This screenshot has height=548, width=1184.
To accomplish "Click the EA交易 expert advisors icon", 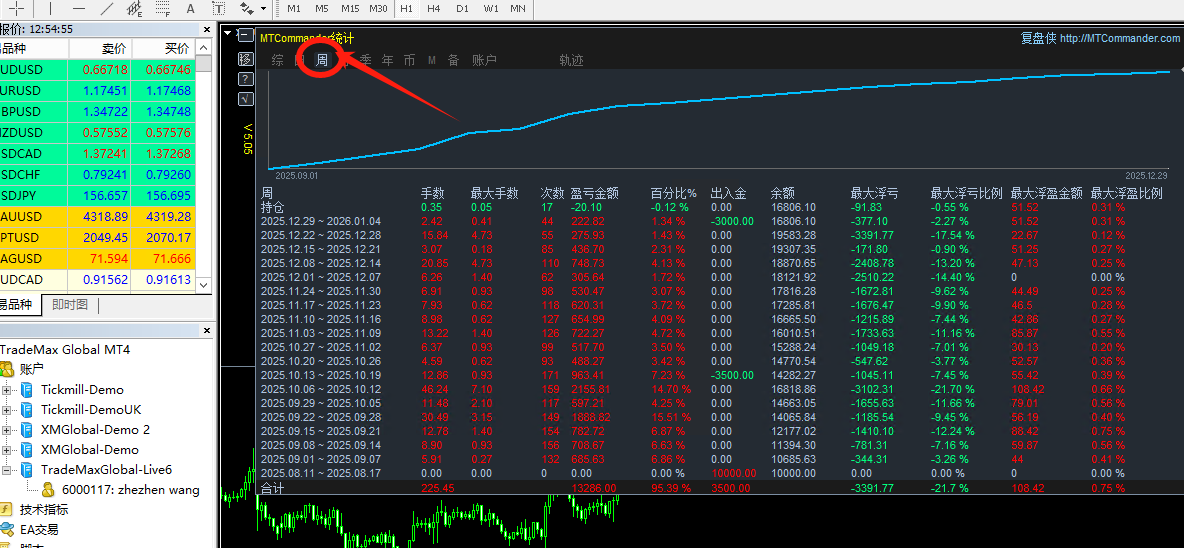I will click(x=7, y=529).
